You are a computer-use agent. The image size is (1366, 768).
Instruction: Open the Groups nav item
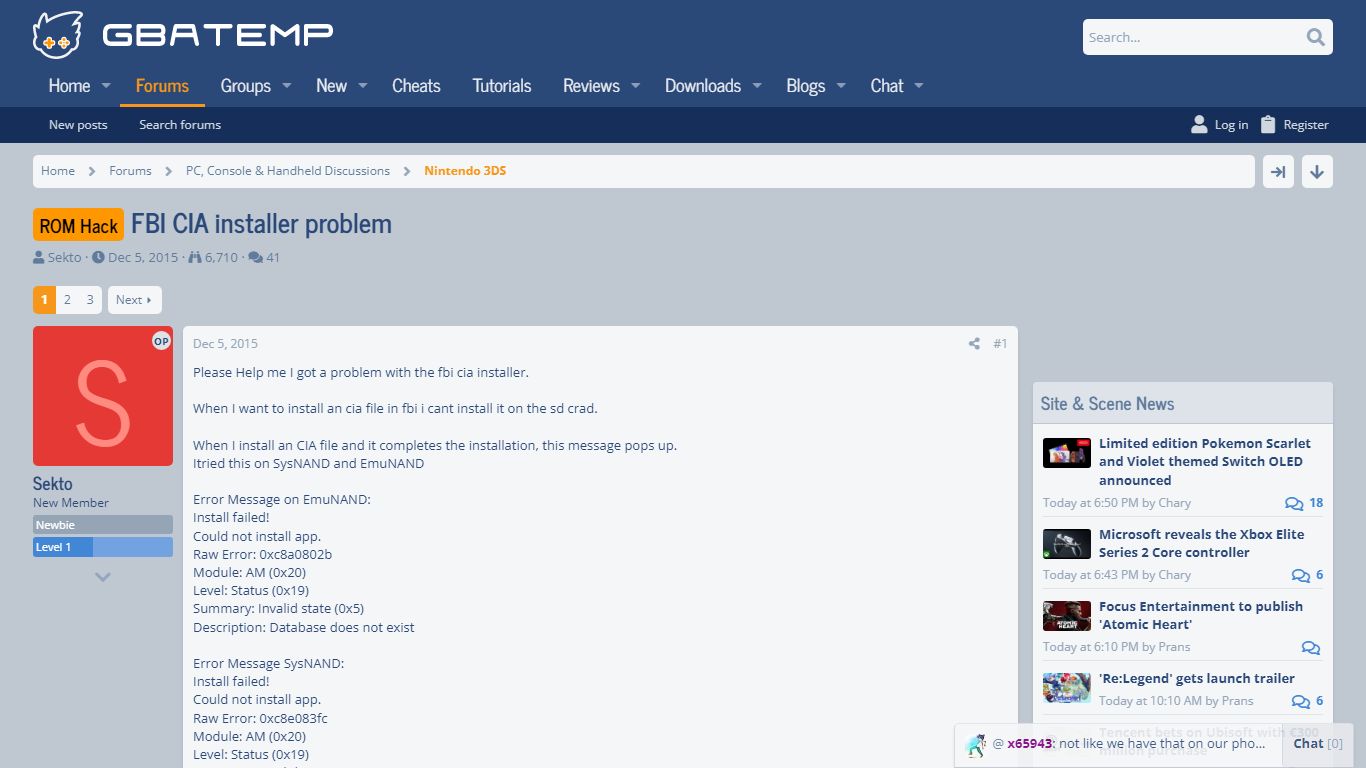coord(245,86)
